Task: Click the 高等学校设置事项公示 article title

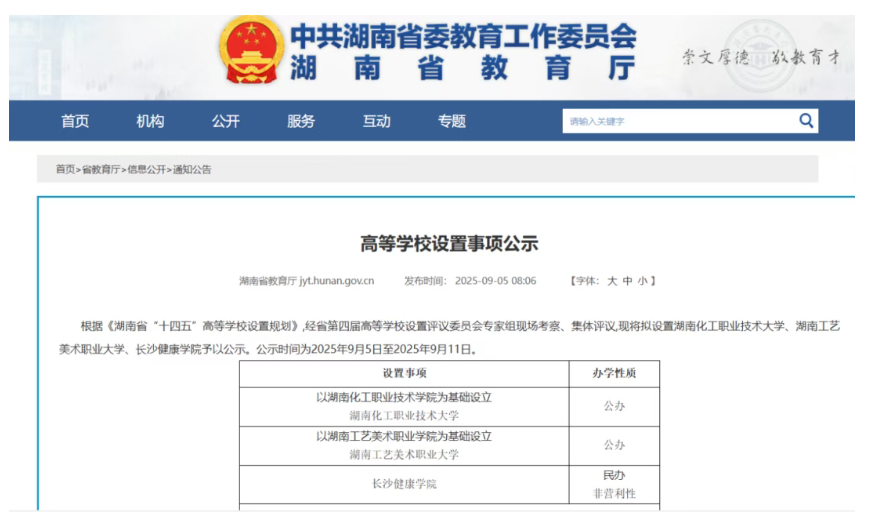Action: click(449, 243)
